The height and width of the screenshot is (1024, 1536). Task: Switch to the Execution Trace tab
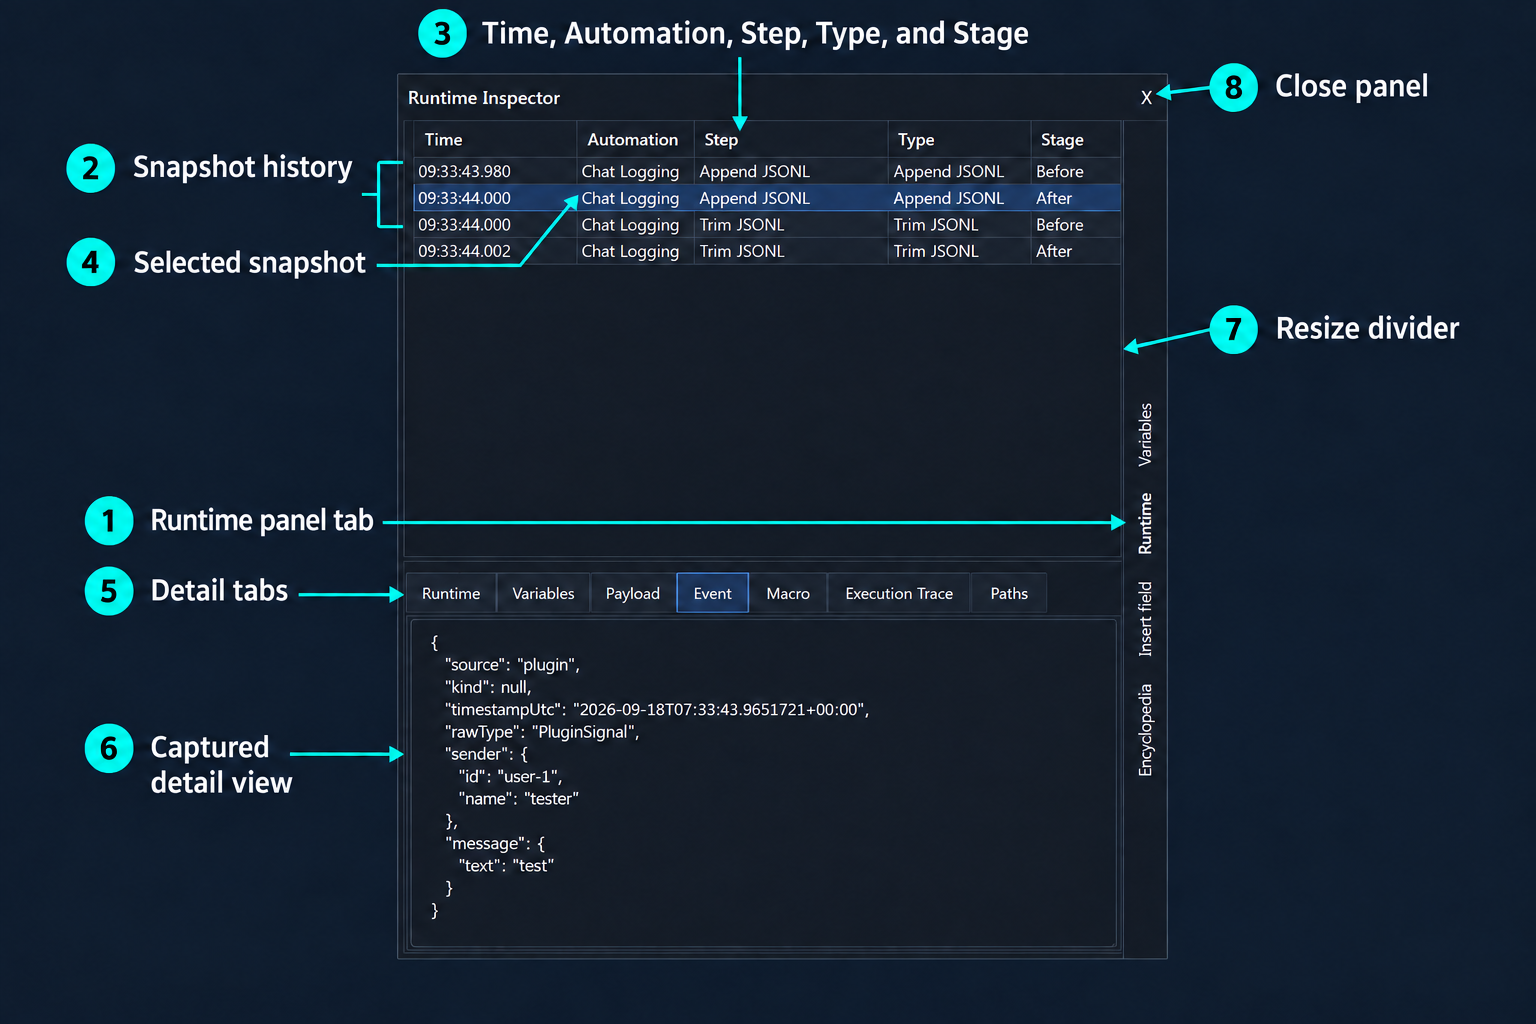coord(899,593)
